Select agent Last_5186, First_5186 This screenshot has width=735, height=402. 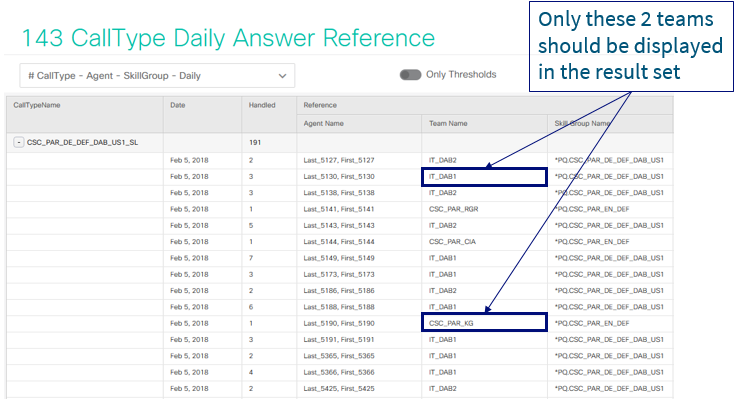click(339, 291)
